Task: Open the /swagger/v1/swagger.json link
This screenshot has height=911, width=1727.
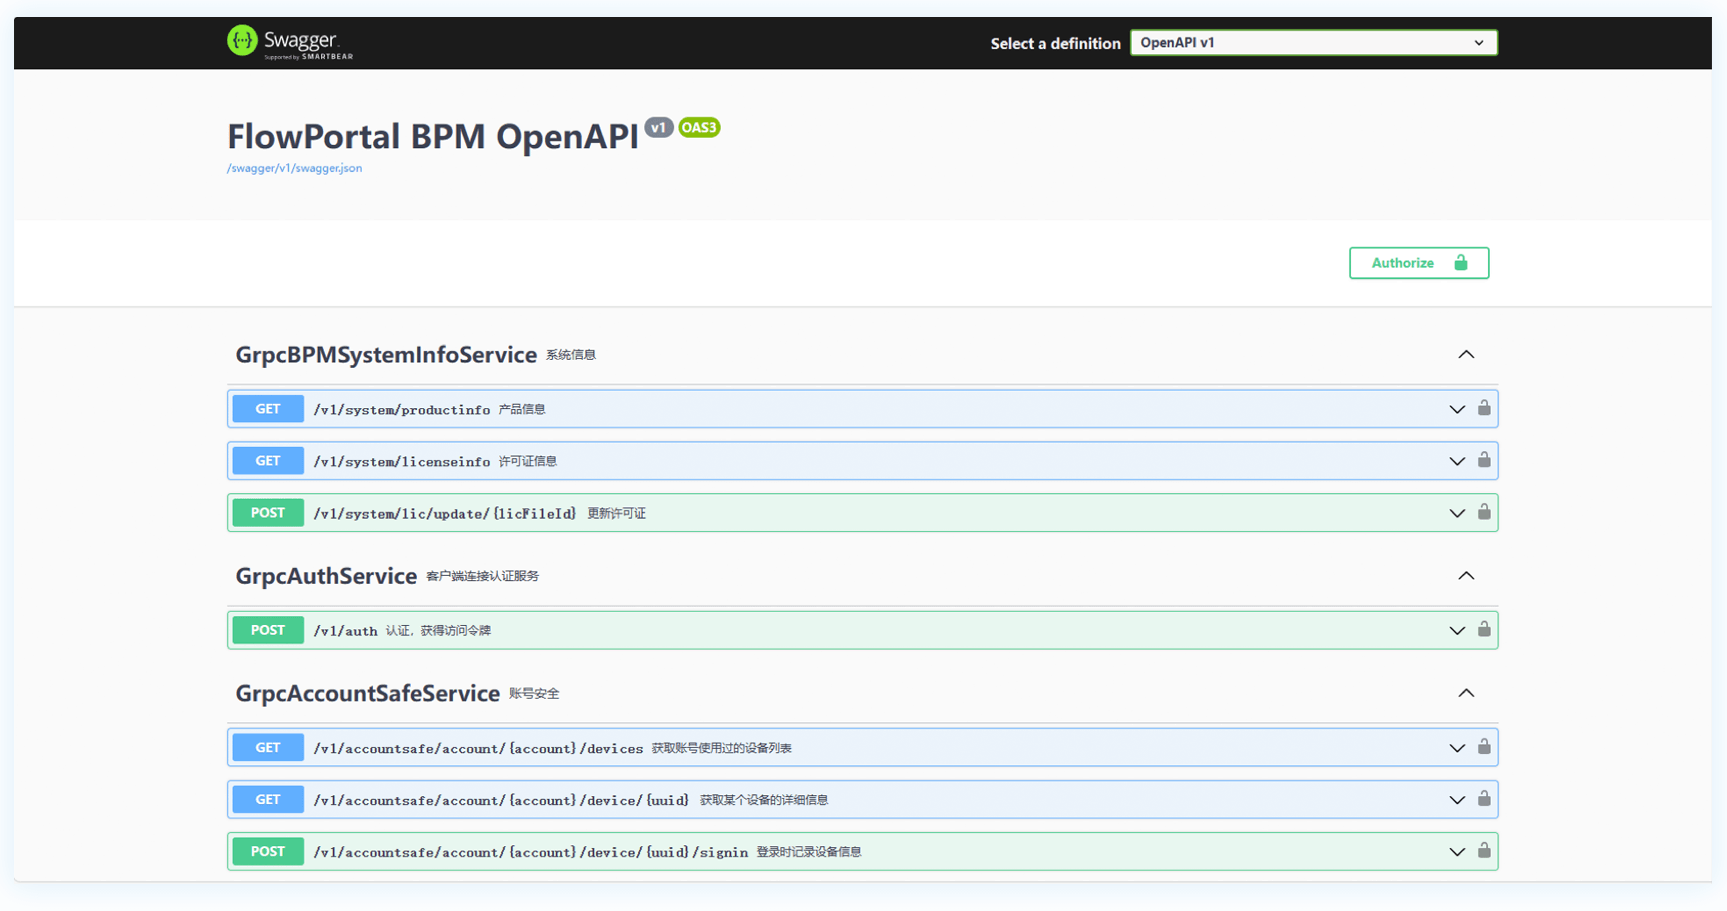Action: tap(294, 168)
